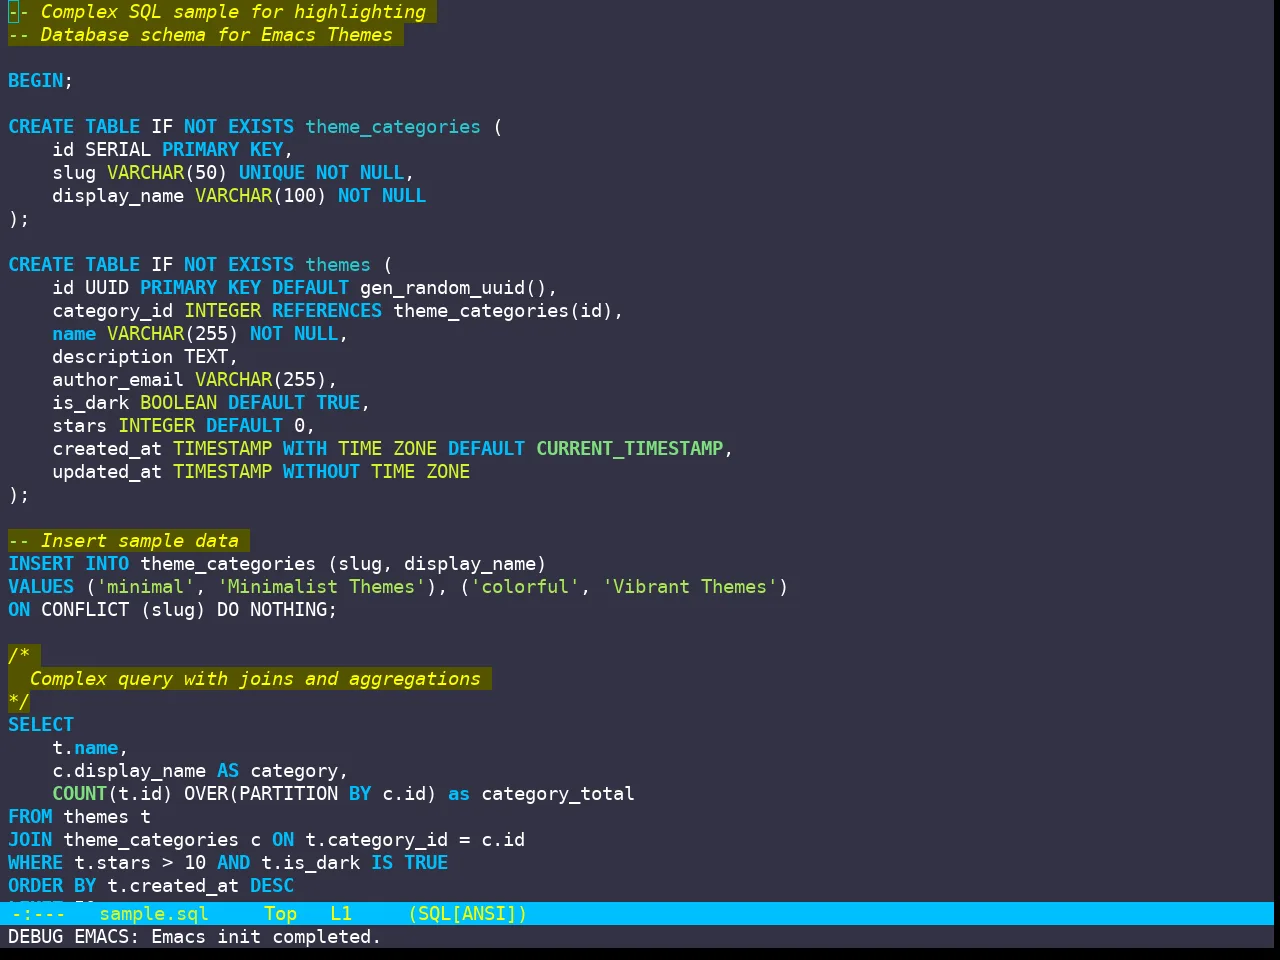Click the ORDER keyword in ORDER BY line
The height and width of the screenshot is (960, 1280).
[x=35, y=886]
